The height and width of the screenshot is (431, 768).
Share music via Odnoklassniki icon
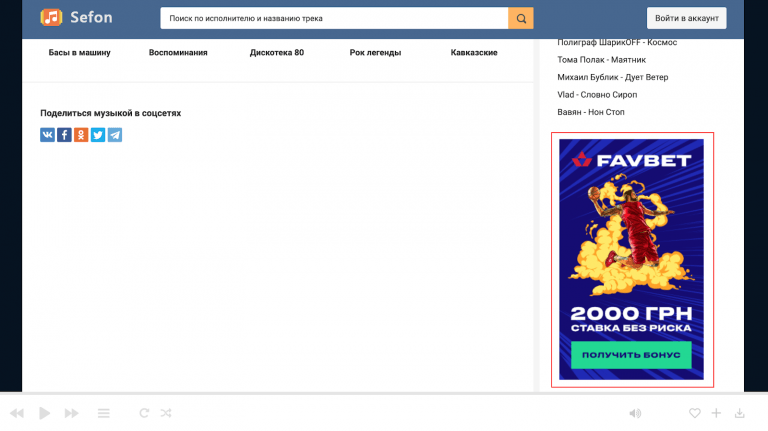pyautogui.click(x=81, y=135)
